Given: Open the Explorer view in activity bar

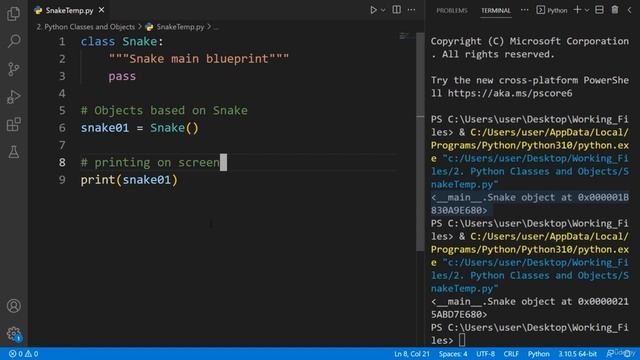Looking at the screenshot, I should pos(13,13).
